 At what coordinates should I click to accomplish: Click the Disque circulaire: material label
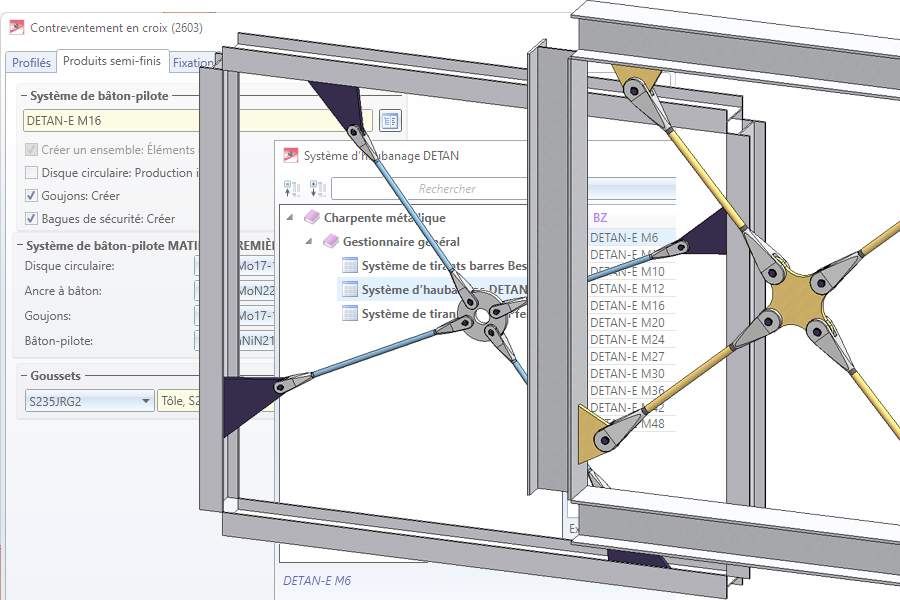[x=69, y=266]
